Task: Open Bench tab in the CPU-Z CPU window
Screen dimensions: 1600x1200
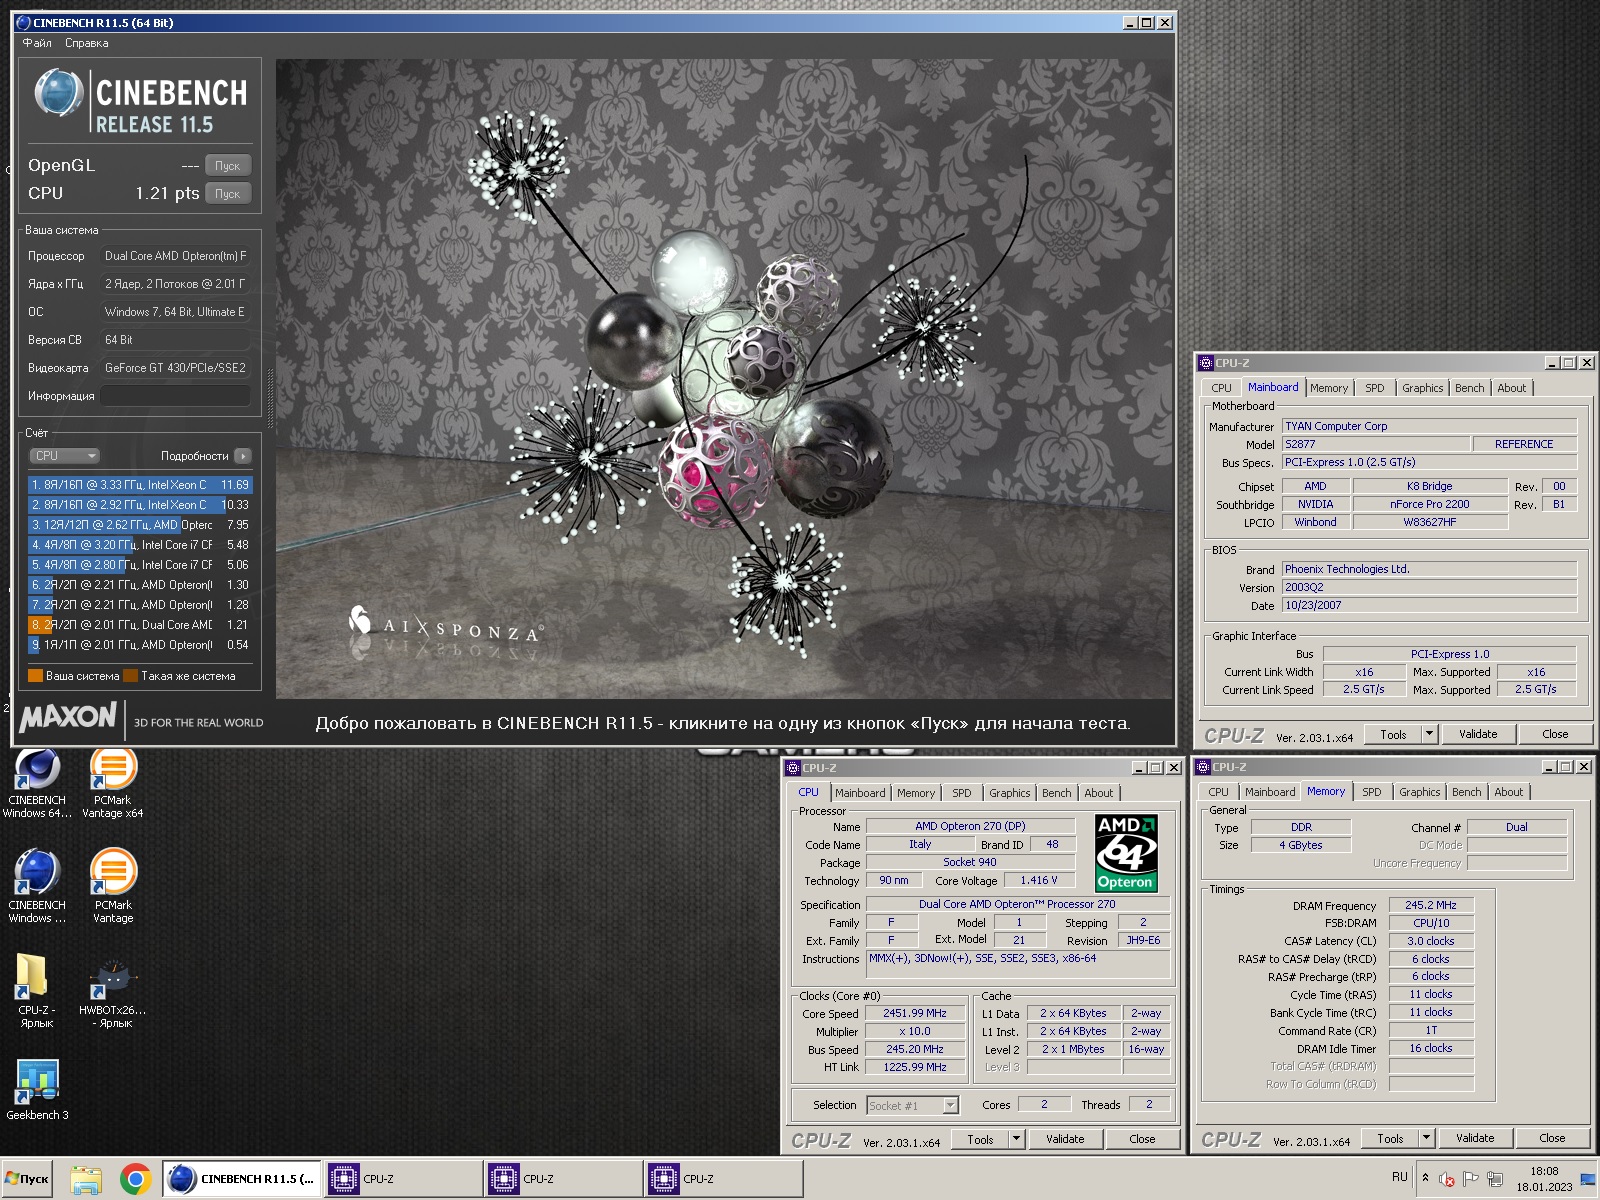Action: click(x=1056, y=793)
